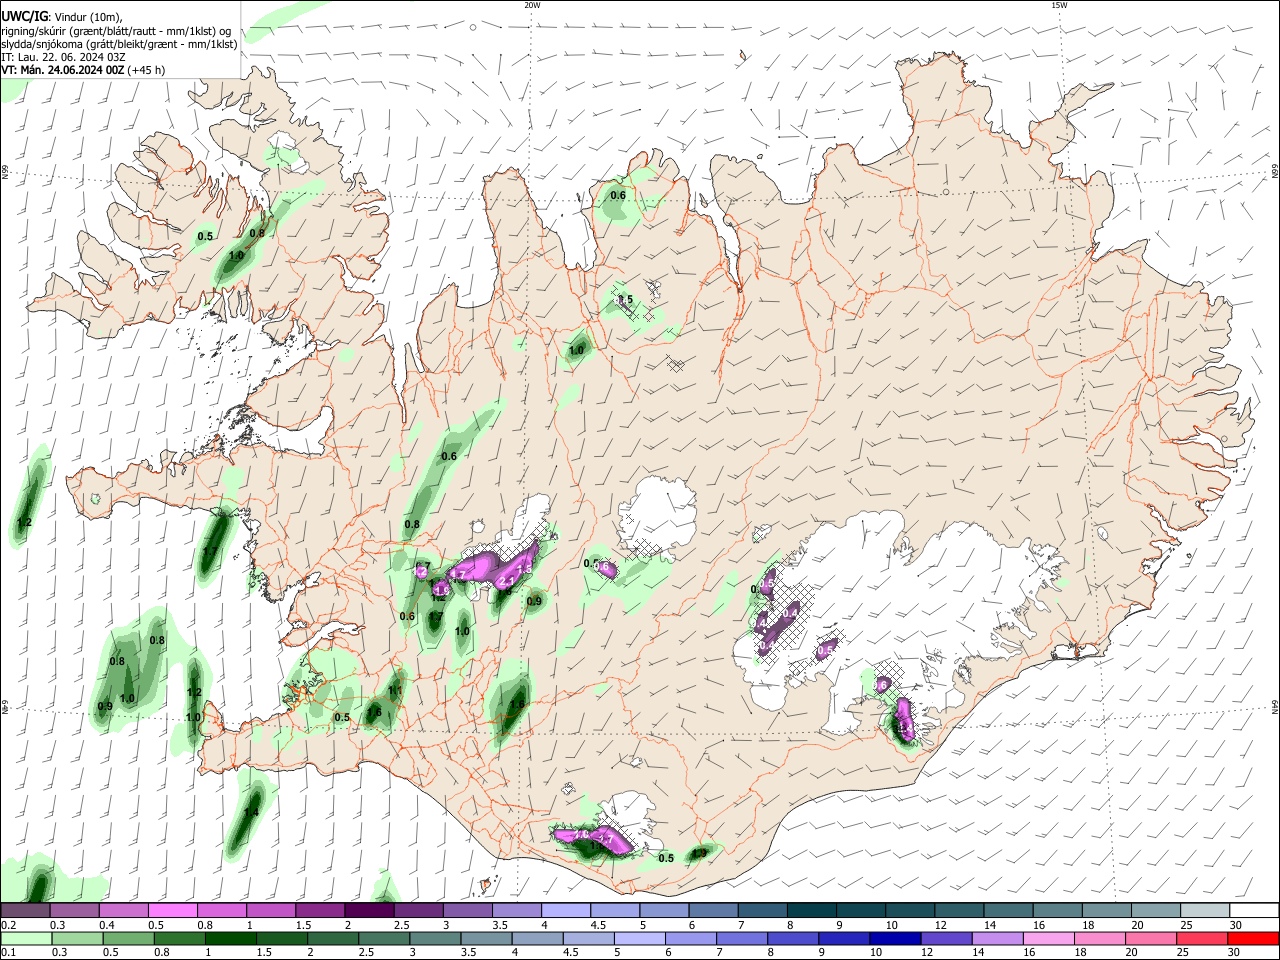Pick the pale green rain swatch labeled 0.1
Image resolution: width=1280 pixels, height=960 pixels.
point(24,938)
